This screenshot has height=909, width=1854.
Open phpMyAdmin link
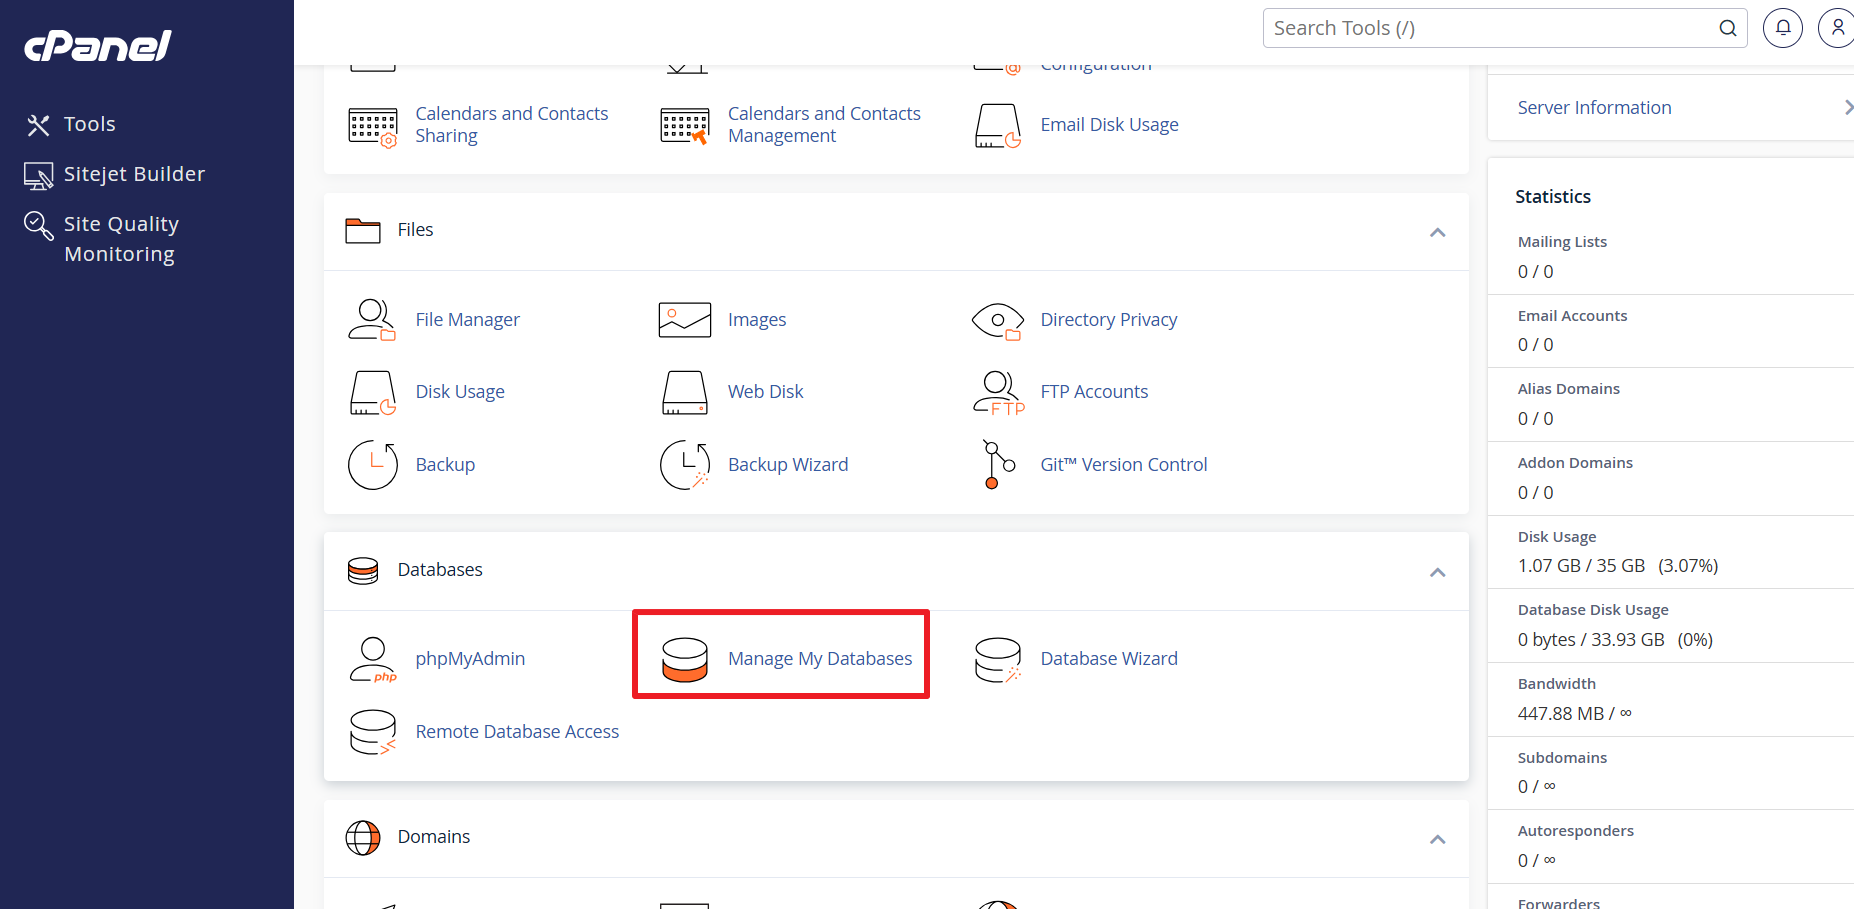(470, 659)
